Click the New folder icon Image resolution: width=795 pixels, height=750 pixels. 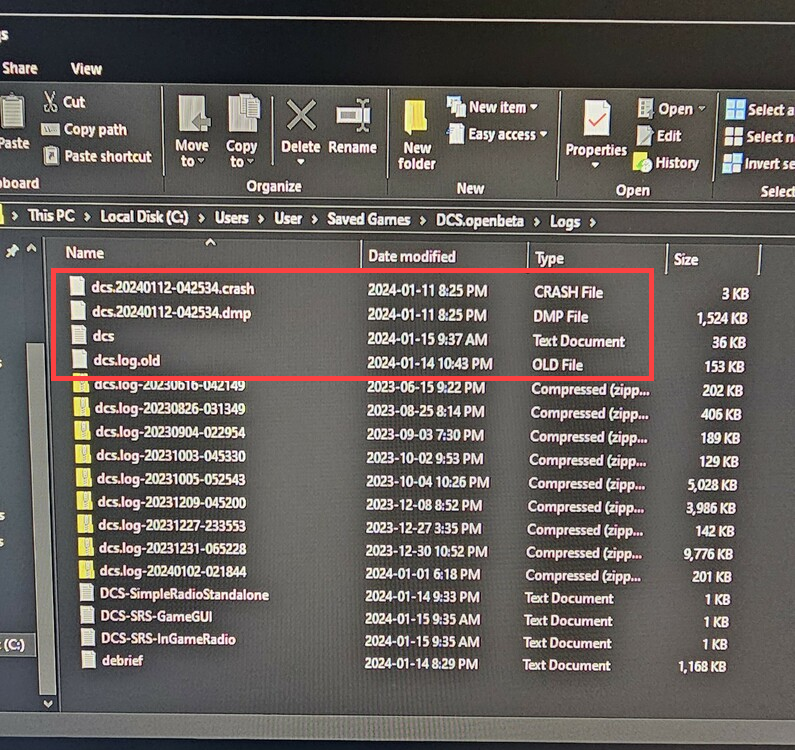pyautogui.click(x=415, y=117)
